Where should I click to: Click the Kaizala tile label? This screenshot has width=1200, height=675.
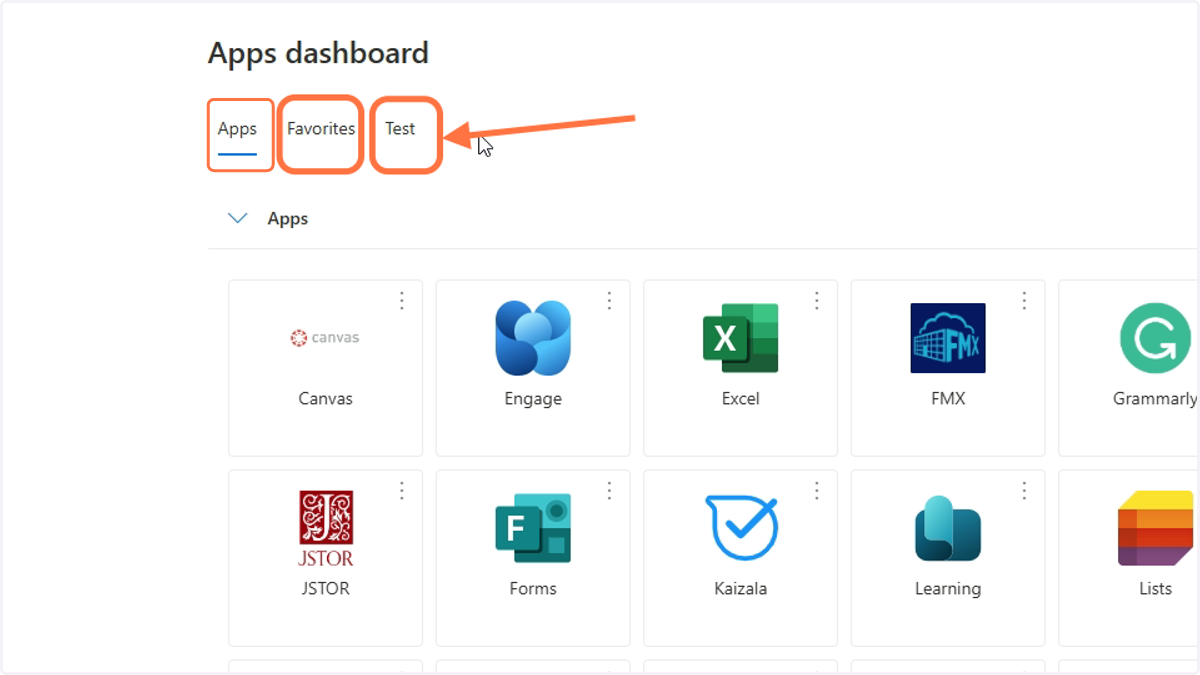741,588
